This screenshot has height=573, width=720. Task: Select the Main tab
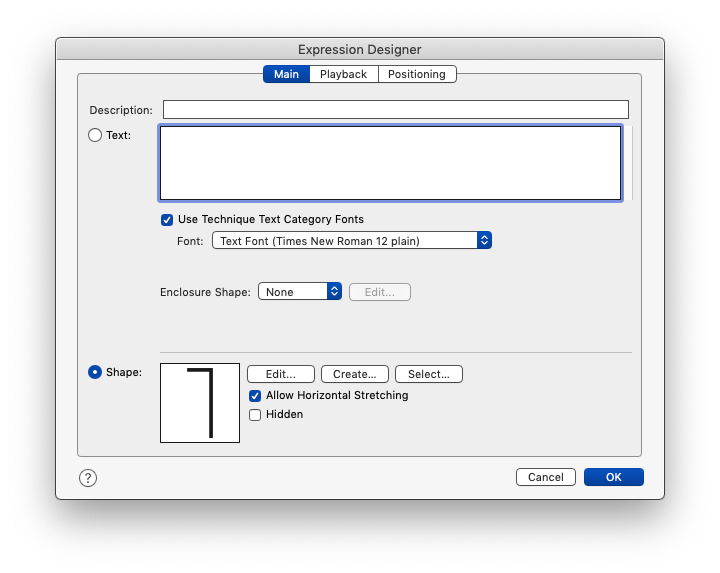(x=286, y=74)
